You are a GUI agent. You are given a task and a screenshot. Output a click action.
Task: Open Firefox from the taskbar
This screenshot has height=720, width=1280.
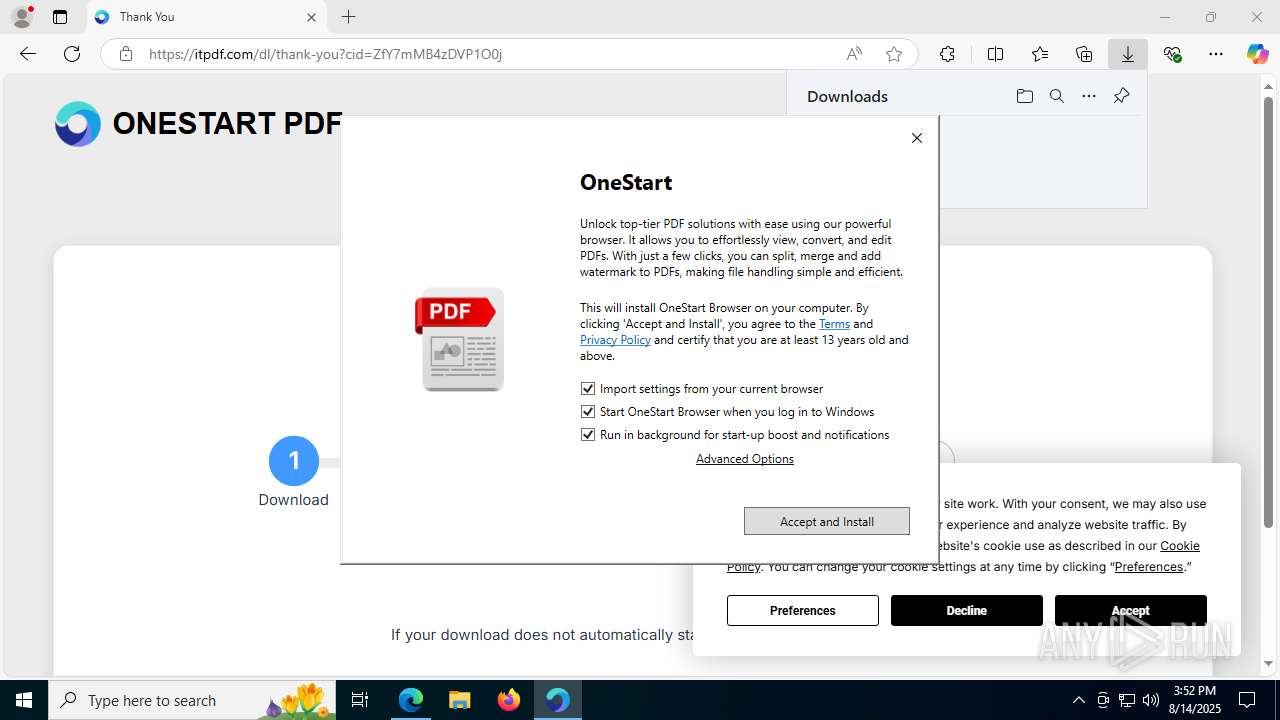pos(509,700)
